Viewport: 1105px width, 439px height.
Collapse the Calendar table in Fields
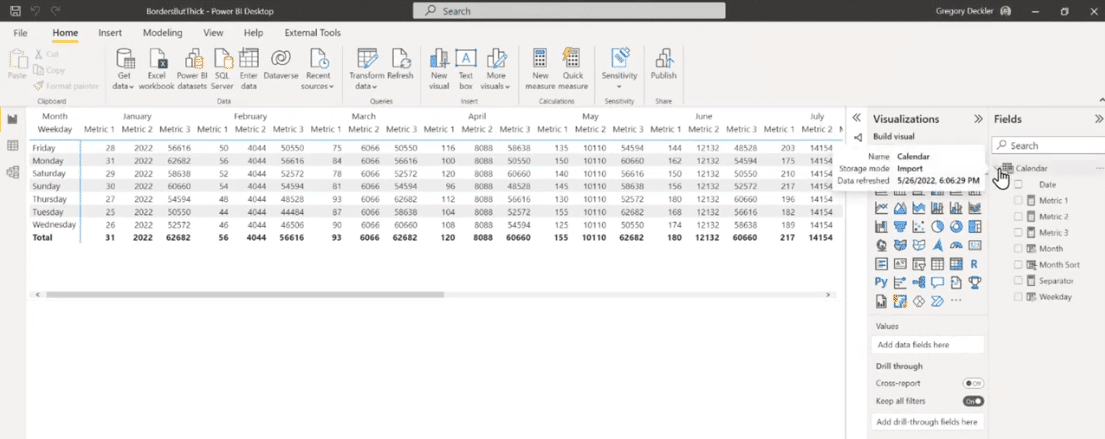coord(998,168)
